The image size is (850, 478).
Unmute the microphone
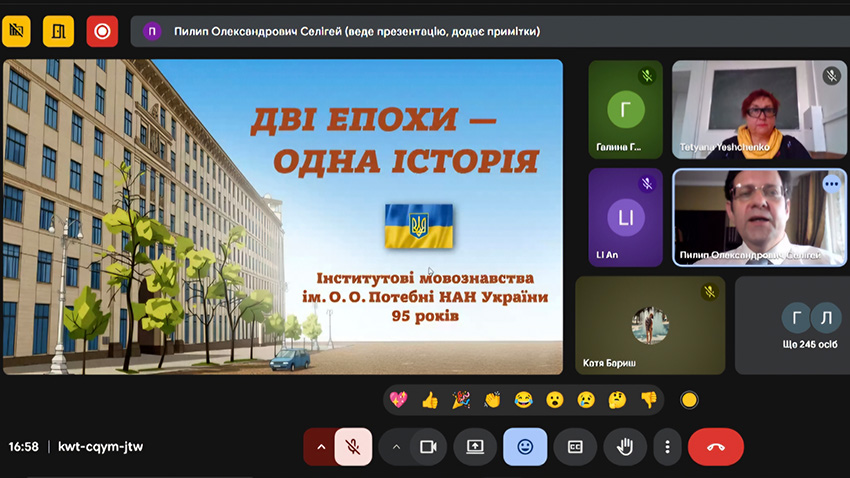353,447
